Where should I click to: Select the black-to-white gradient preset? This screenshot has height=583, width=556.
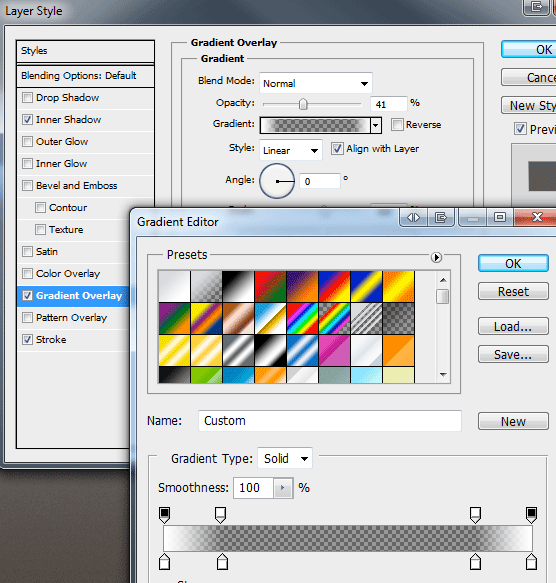[238, 286]
